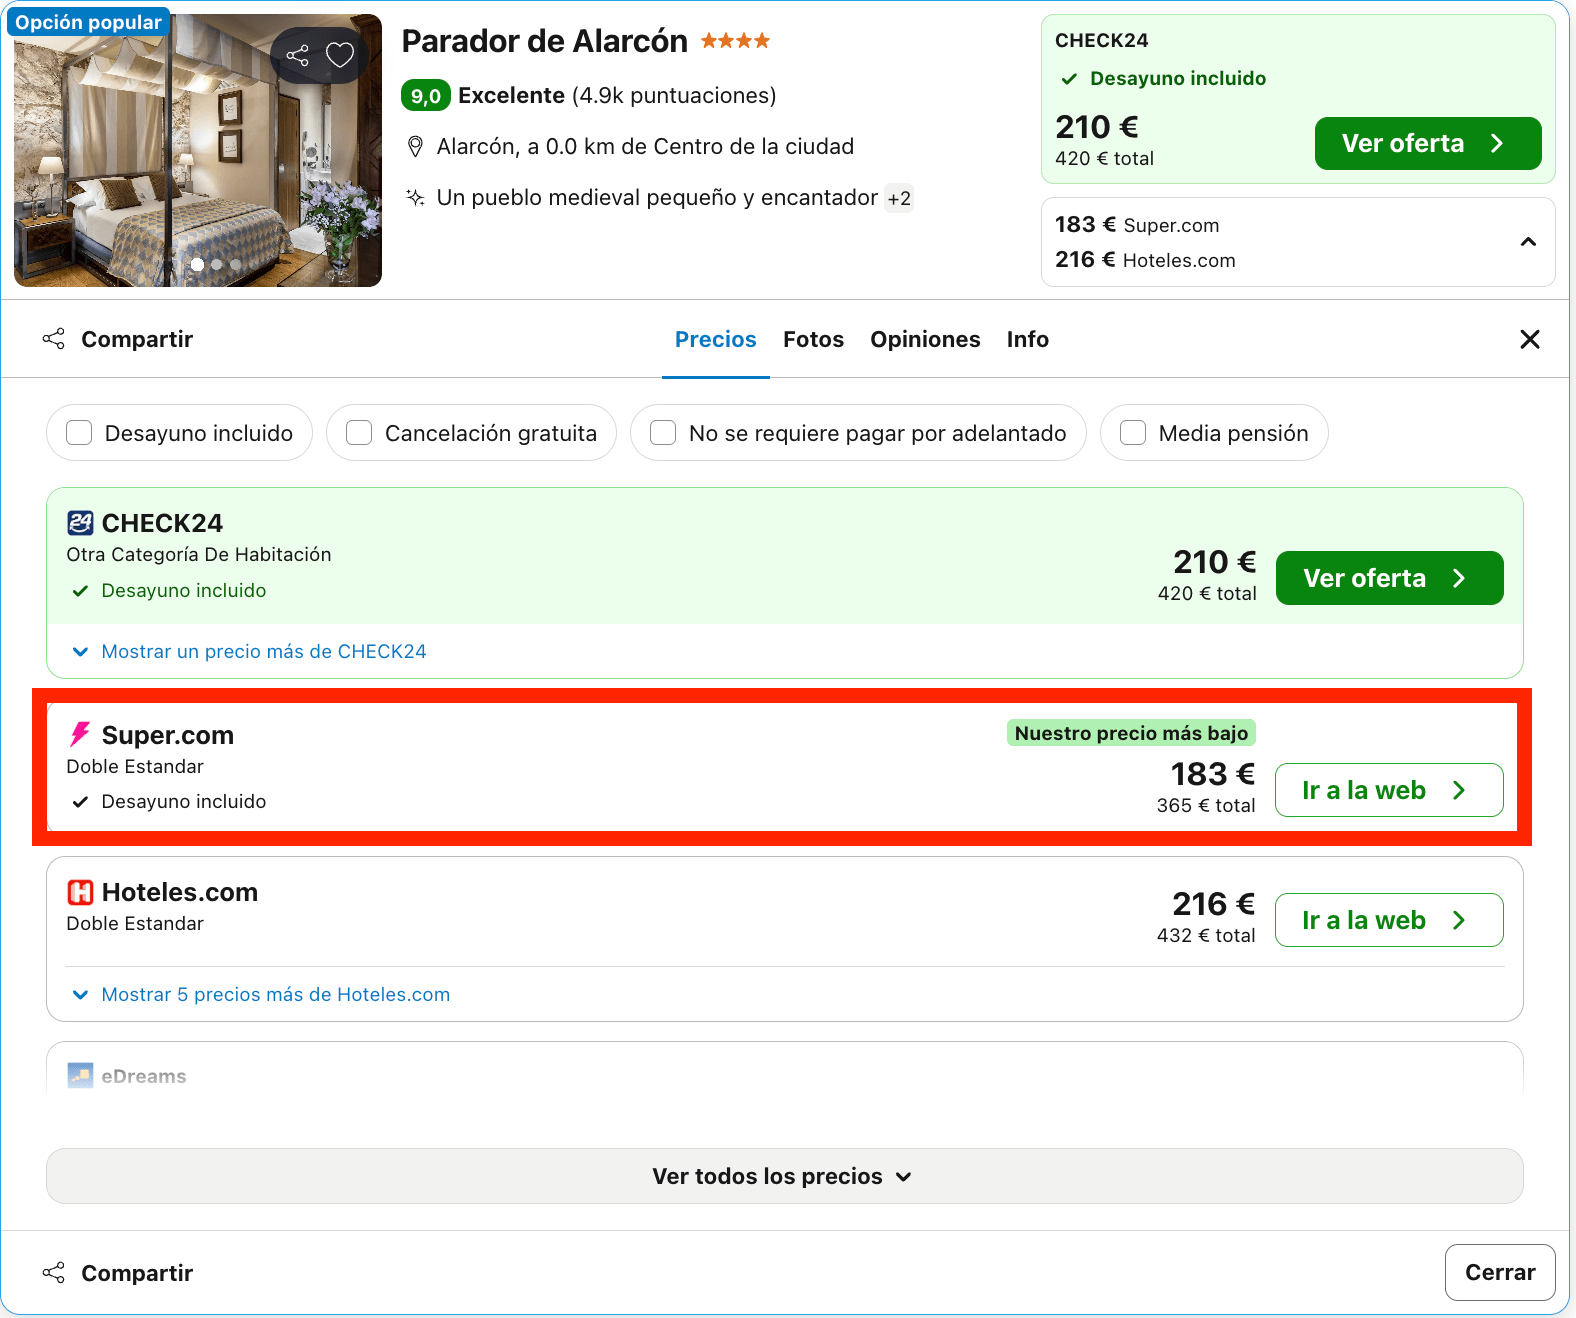Show the +2 additional highlights badge
The height and width of the screenshot is (1318, 1576).
point(899,198)
